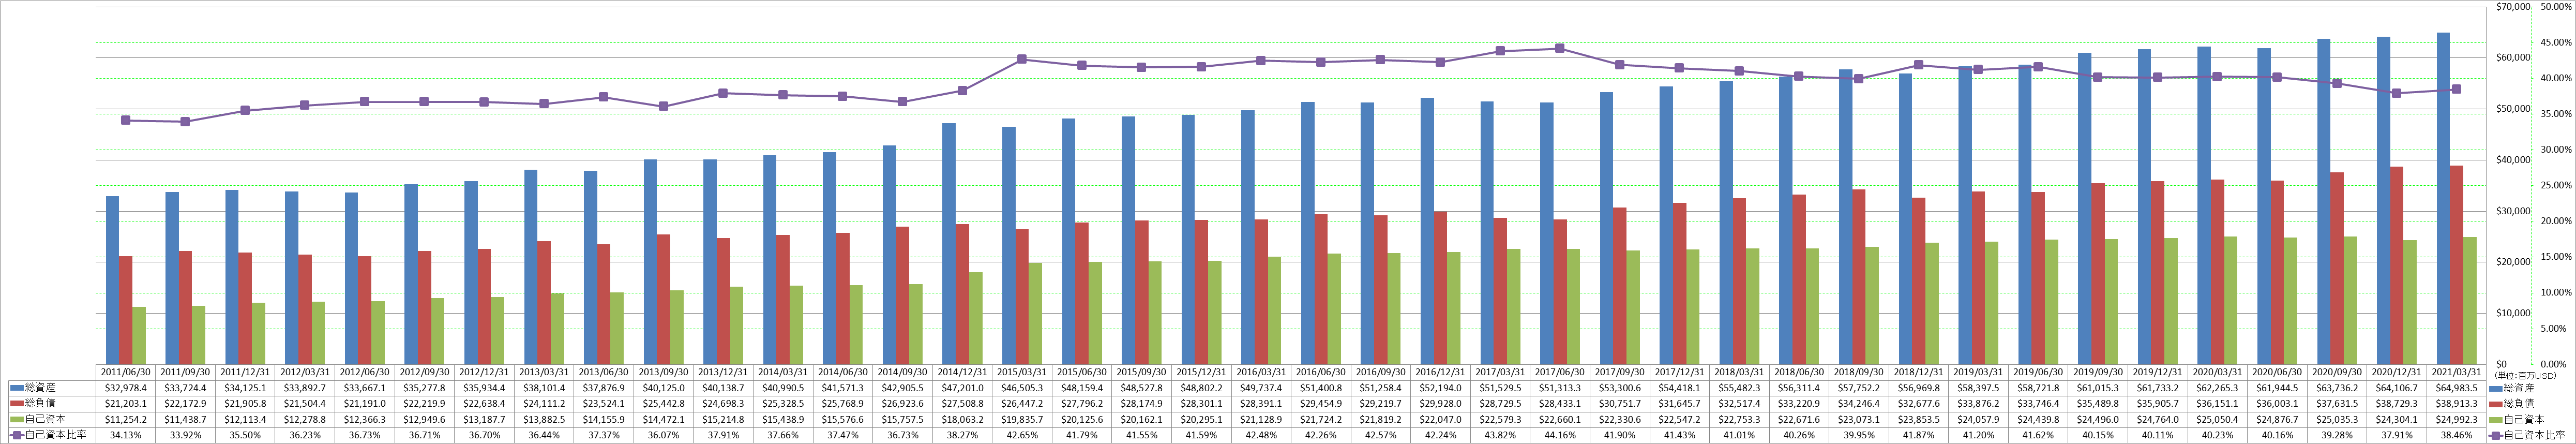Select the purple line marker for 2017/06/30
This screenshot has height=444, width=2576.
[1560, 48]
